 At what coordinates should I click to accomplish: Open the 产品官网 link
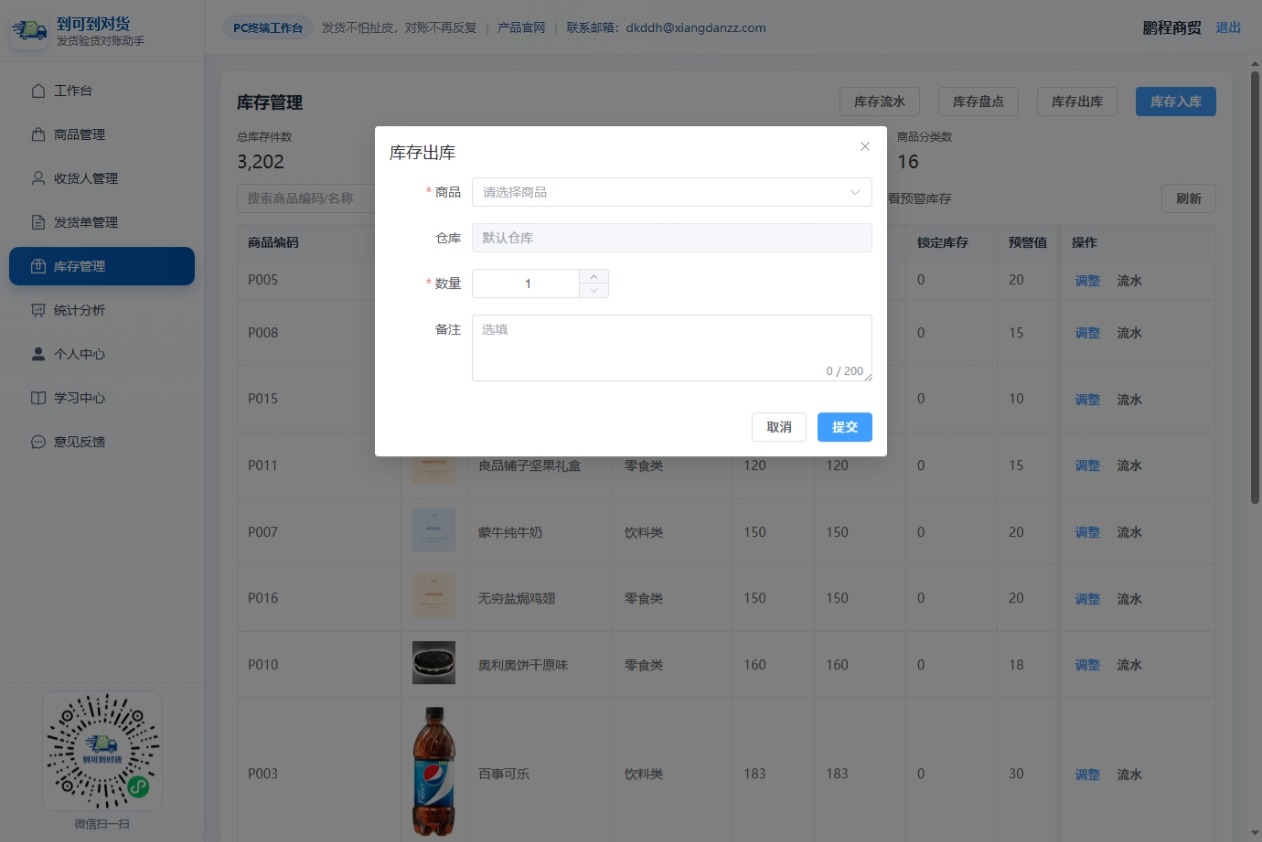click(x=521, y=28)
